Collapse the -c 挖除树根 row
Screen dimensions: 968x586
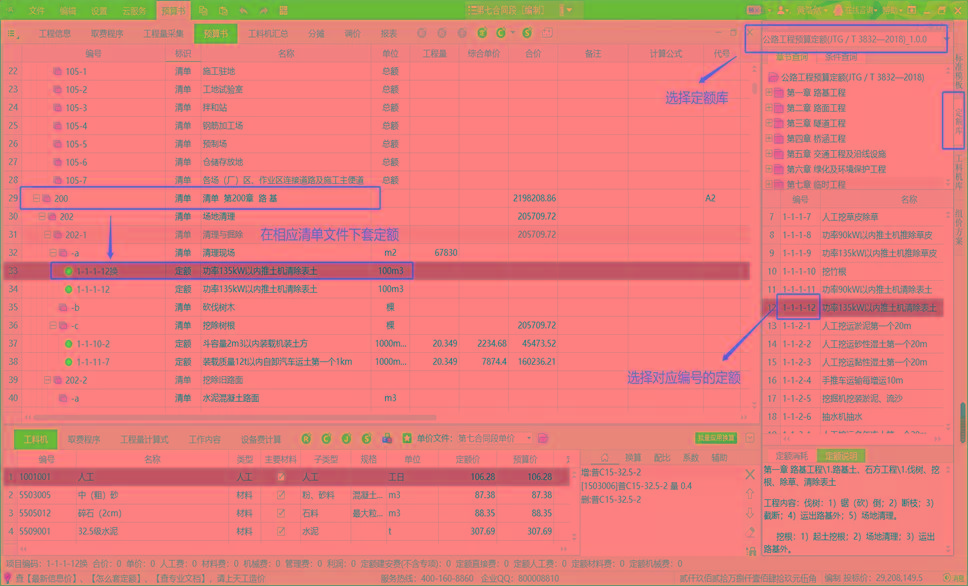click(54, 325)
